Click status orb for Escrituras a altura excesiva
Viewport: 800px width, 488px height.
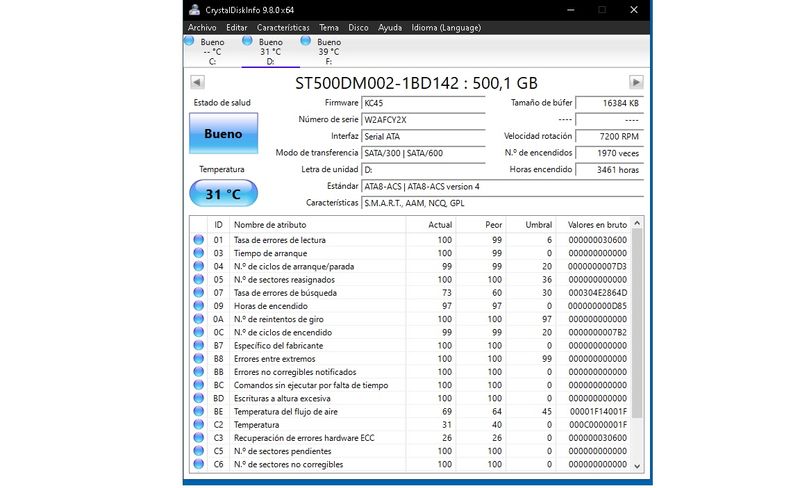pos(198,398)
